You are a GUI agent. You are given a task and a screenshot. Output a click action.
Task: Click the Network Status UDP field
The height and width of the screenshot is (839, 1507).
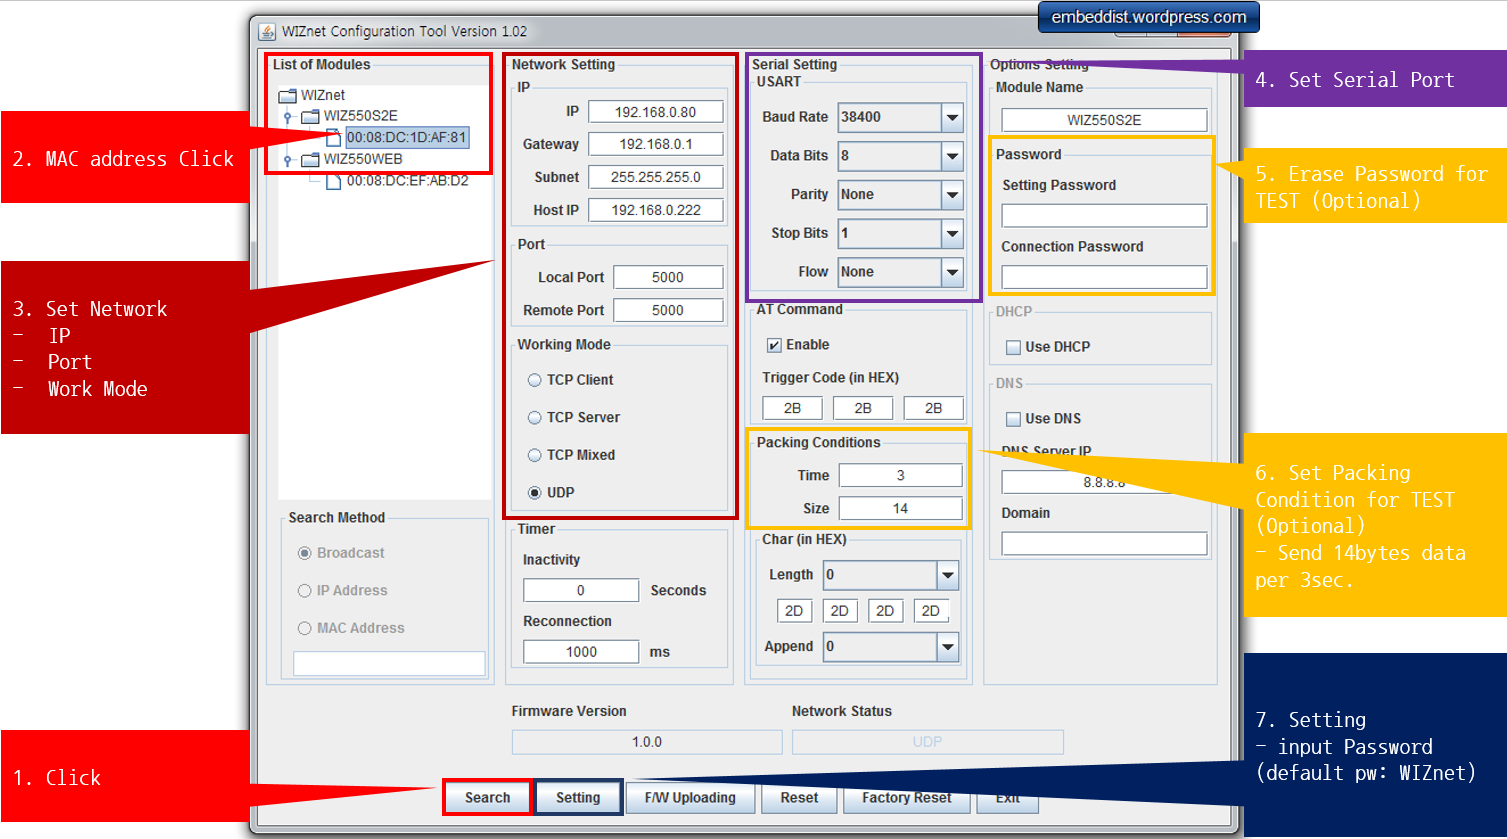927,742
